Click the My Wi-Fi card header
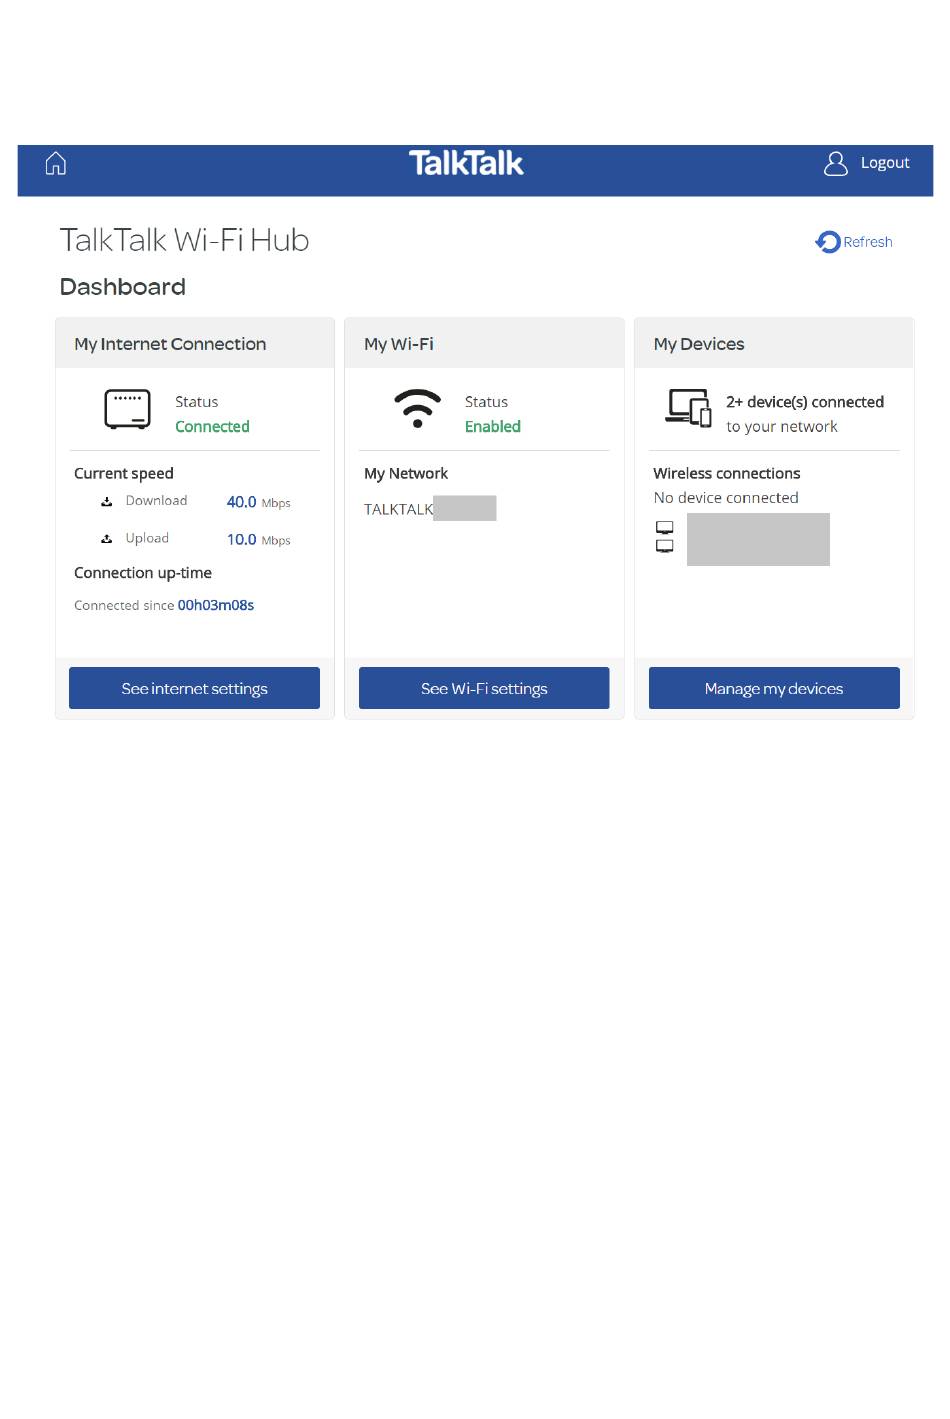950x1419 pixels. (x=484, y=343)
